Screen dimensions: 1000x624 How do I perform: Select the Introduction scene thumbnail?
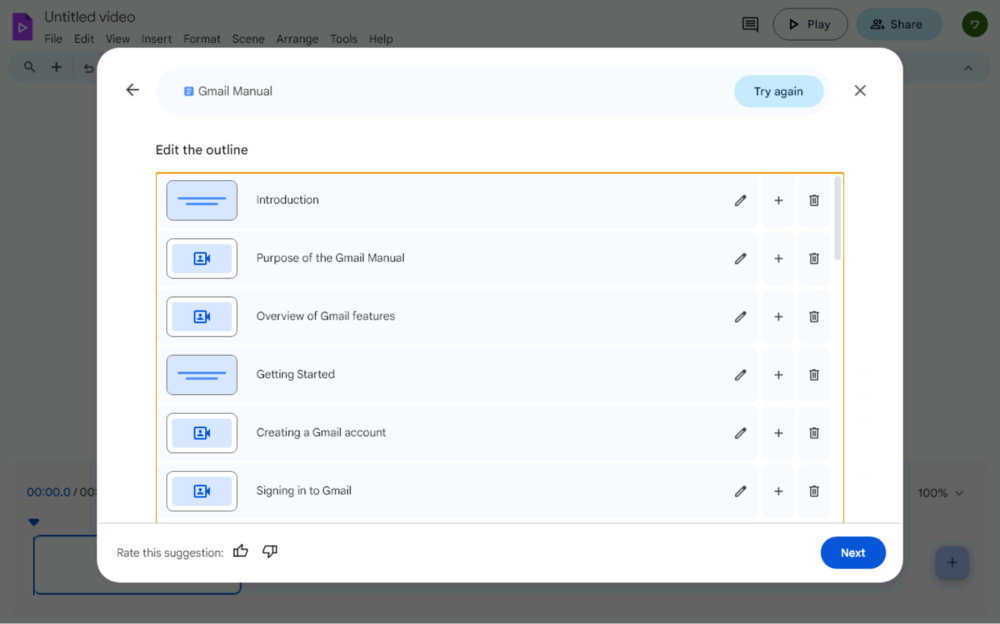pyautogui.click(x=202, y=200)
